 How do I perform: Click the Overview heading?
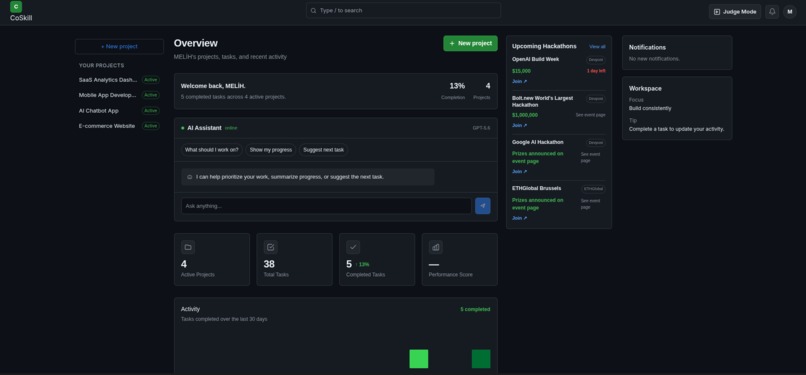tap(196, 43)
